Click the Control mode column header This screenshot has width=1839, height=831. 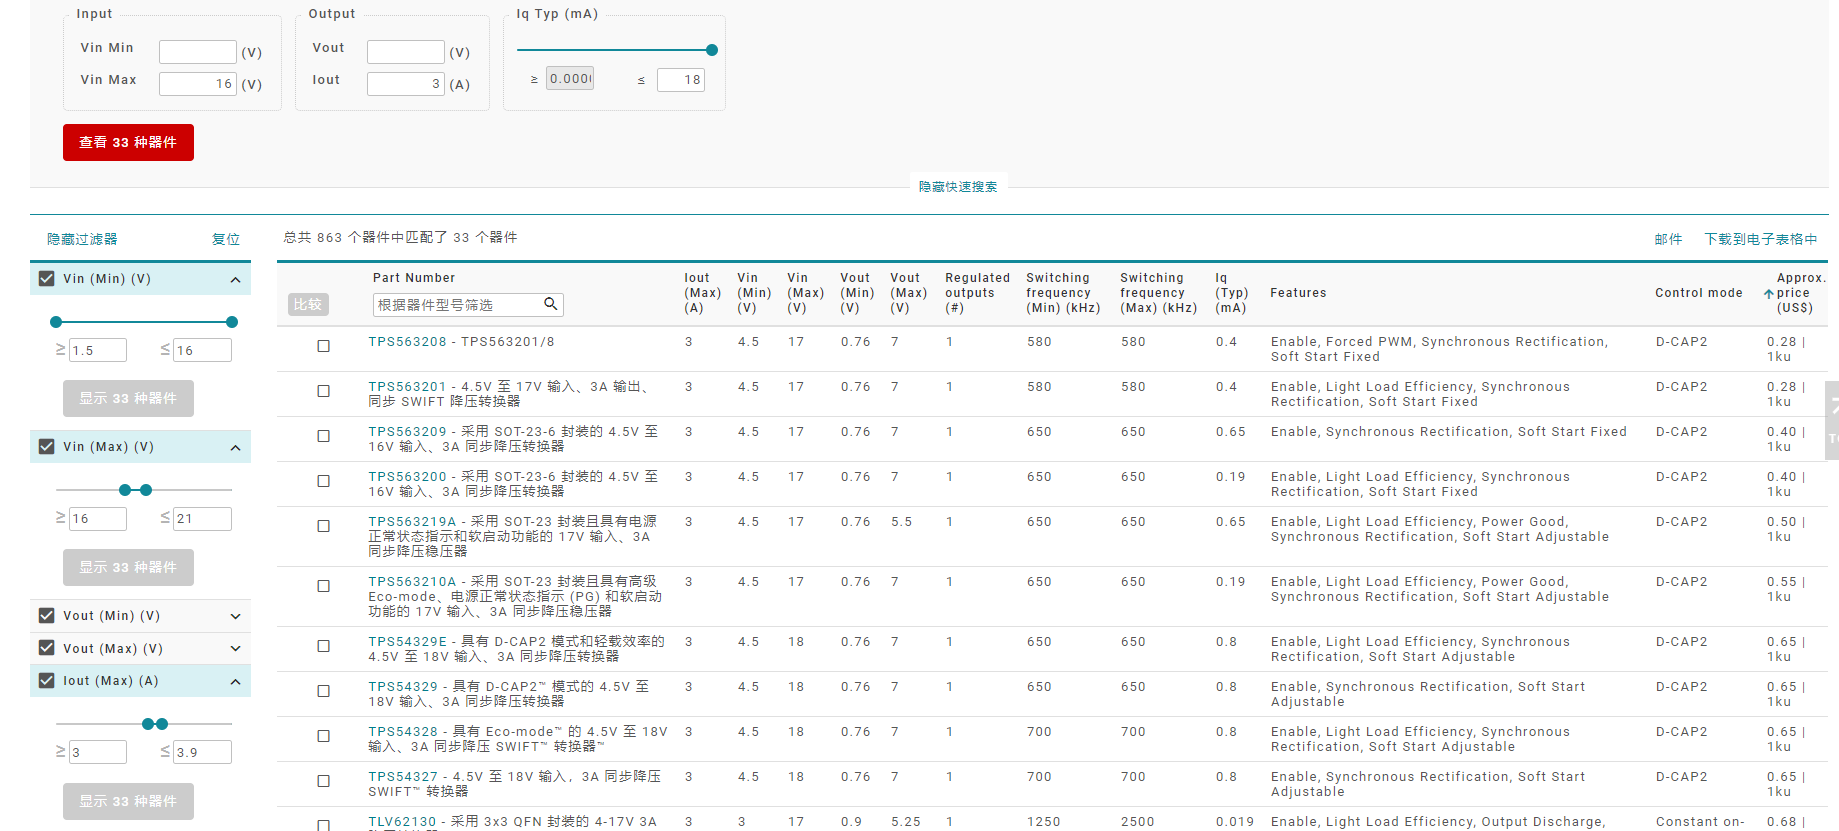pyautogui.click(x=1698, y=293)
